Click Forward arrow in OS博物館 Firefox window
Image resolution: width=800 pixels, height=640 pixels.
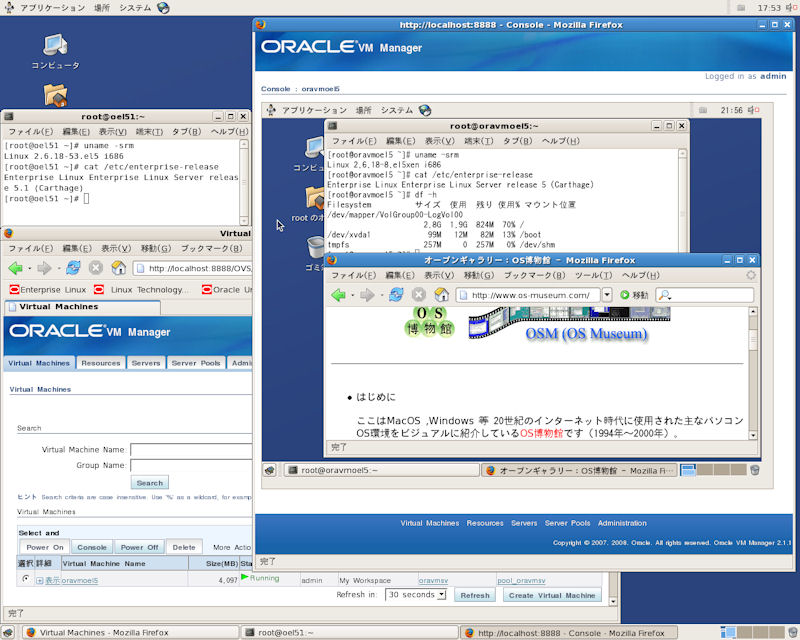(x=367, y=294)
